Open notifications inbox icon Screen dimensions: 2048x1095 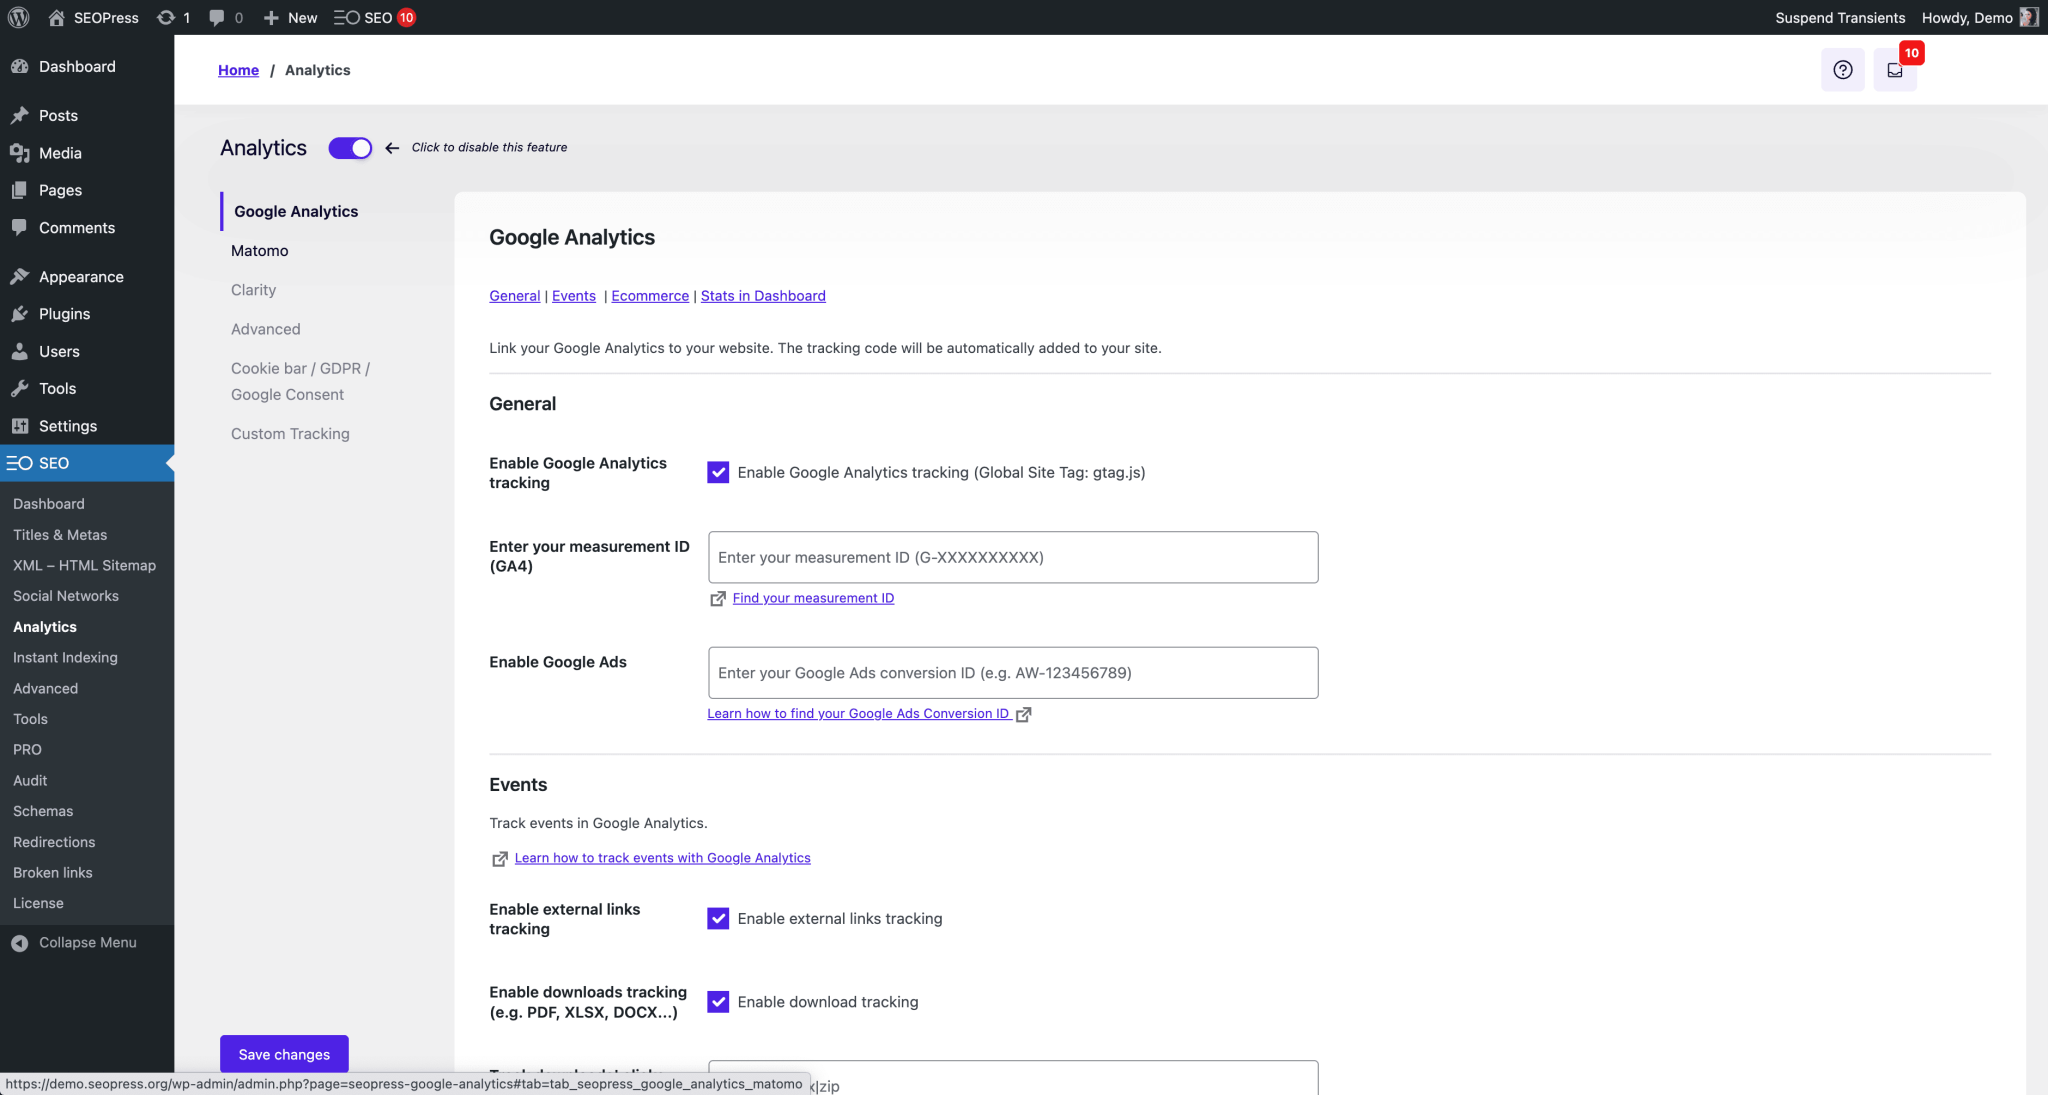click(x=1894, y=70)
